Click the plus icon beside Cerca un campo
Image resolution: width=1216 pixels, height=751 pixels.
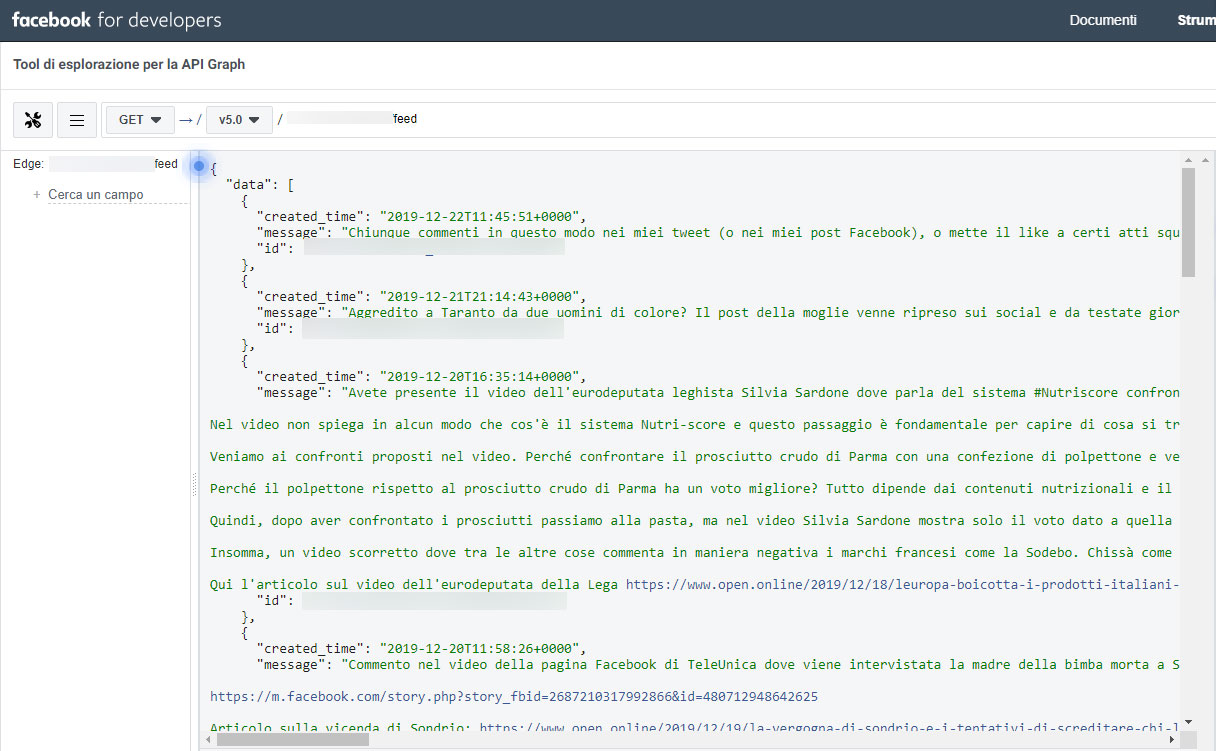pyautogui.click(x=37, y=195)
